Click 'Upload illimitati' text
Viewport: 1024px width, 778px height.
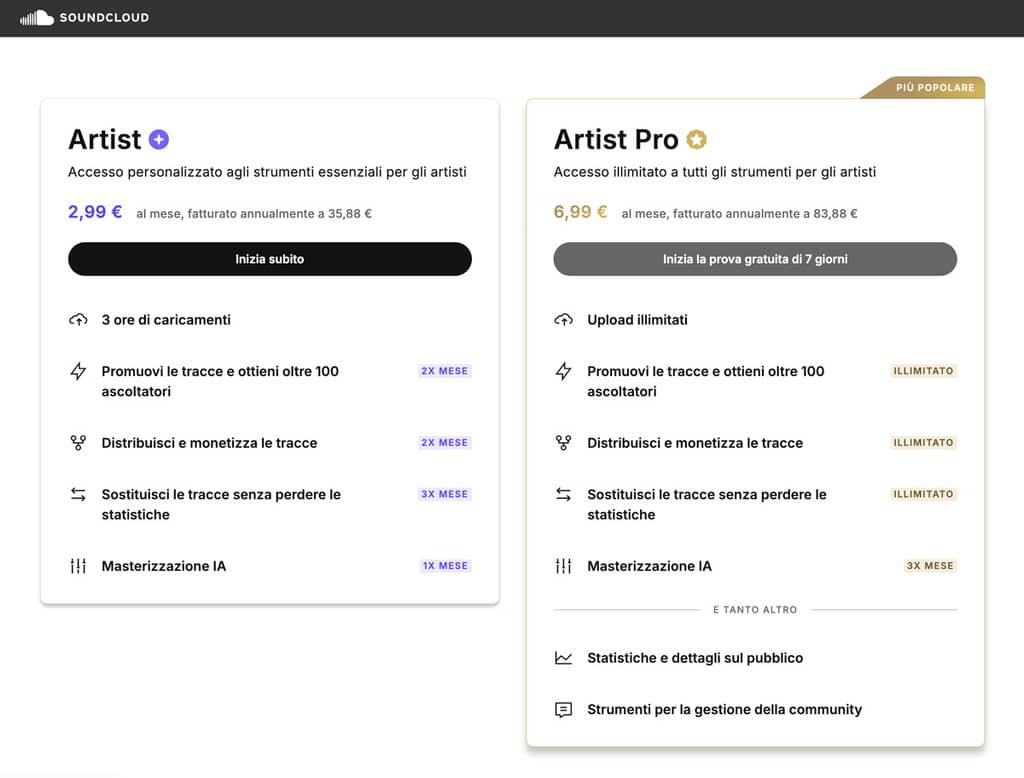point(637,319)
